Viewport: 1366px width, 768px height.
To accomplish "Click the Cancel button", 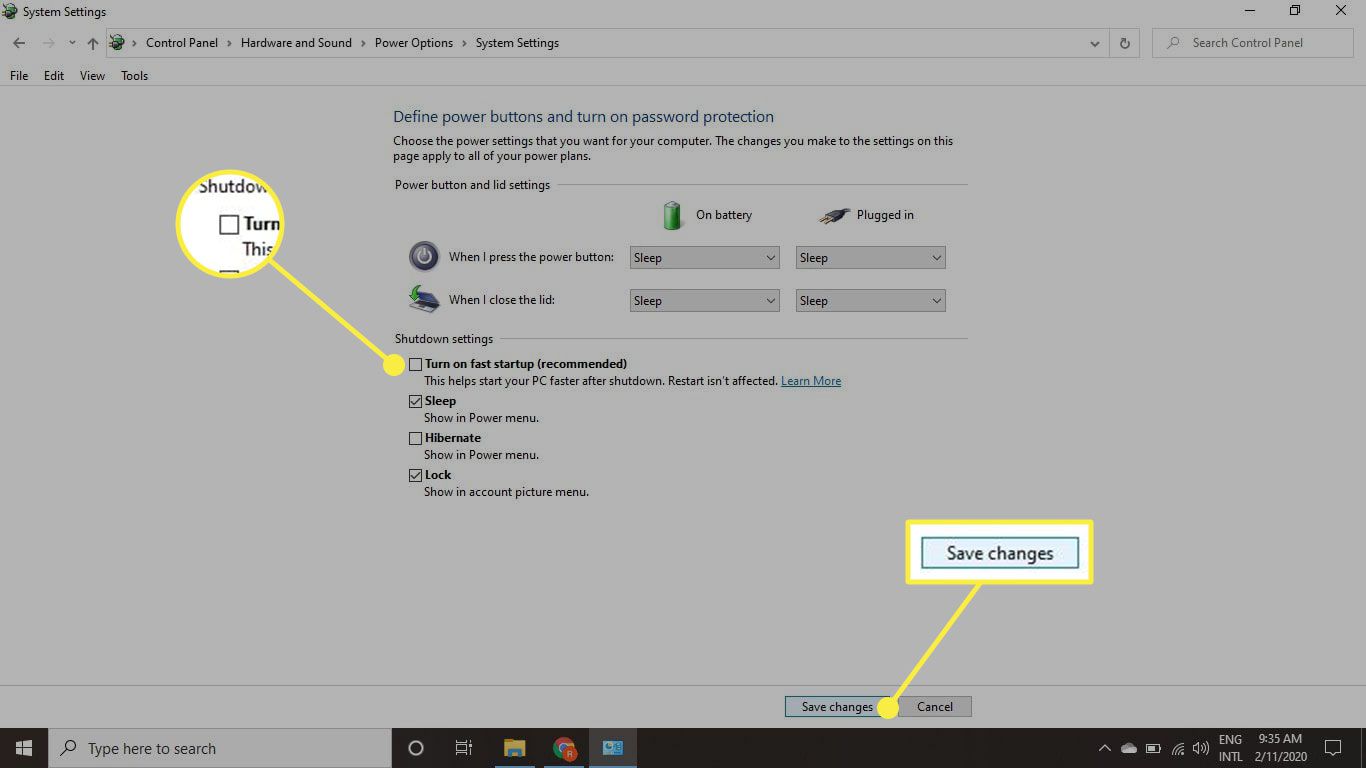I will point(935,707).
